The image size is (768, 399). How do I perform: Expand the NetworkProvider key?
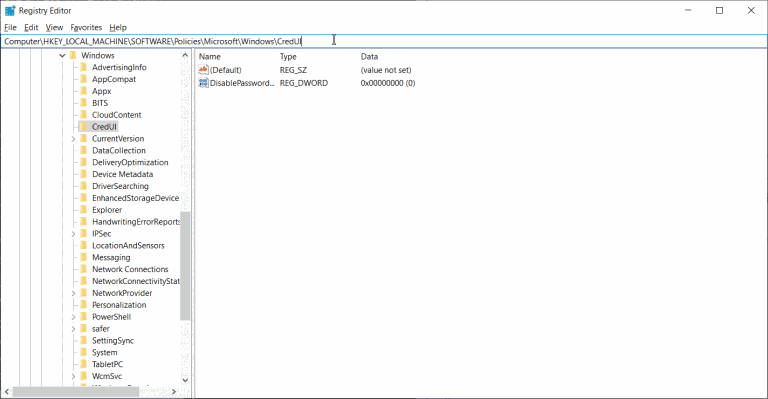[73, 293]
